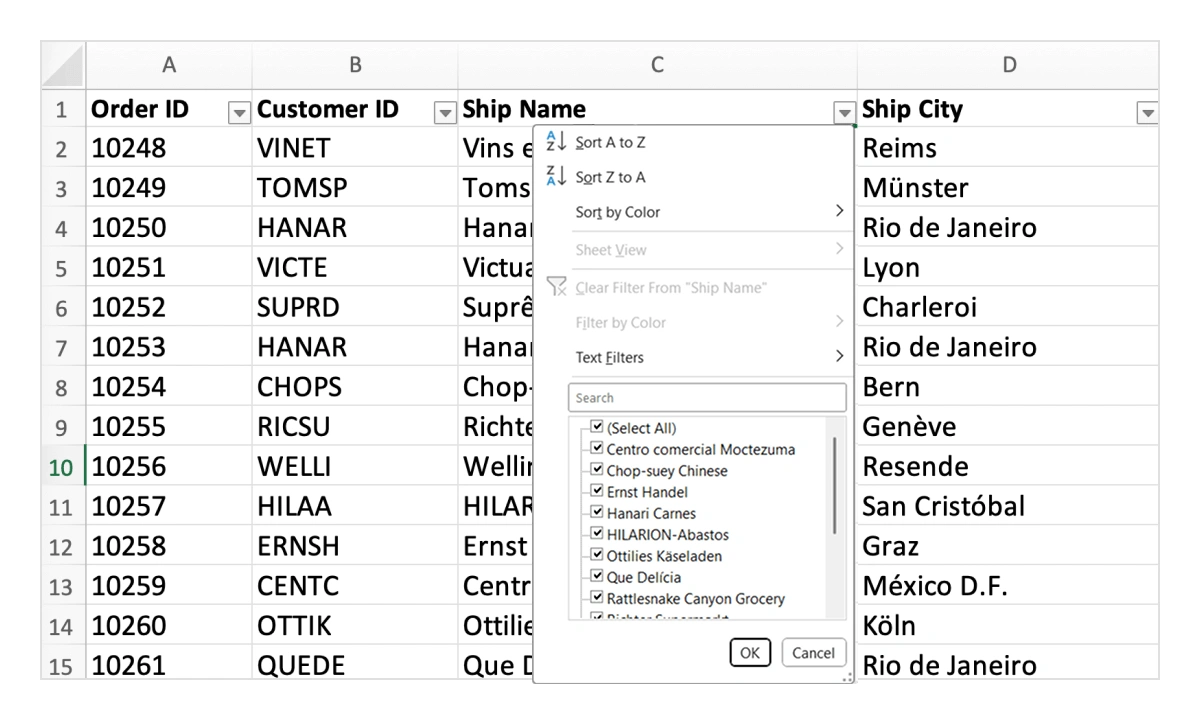Screen dimensions: 1200x720
Task: Uncheck Ernst Handel in the filter list
Action: tap(597, 491)
